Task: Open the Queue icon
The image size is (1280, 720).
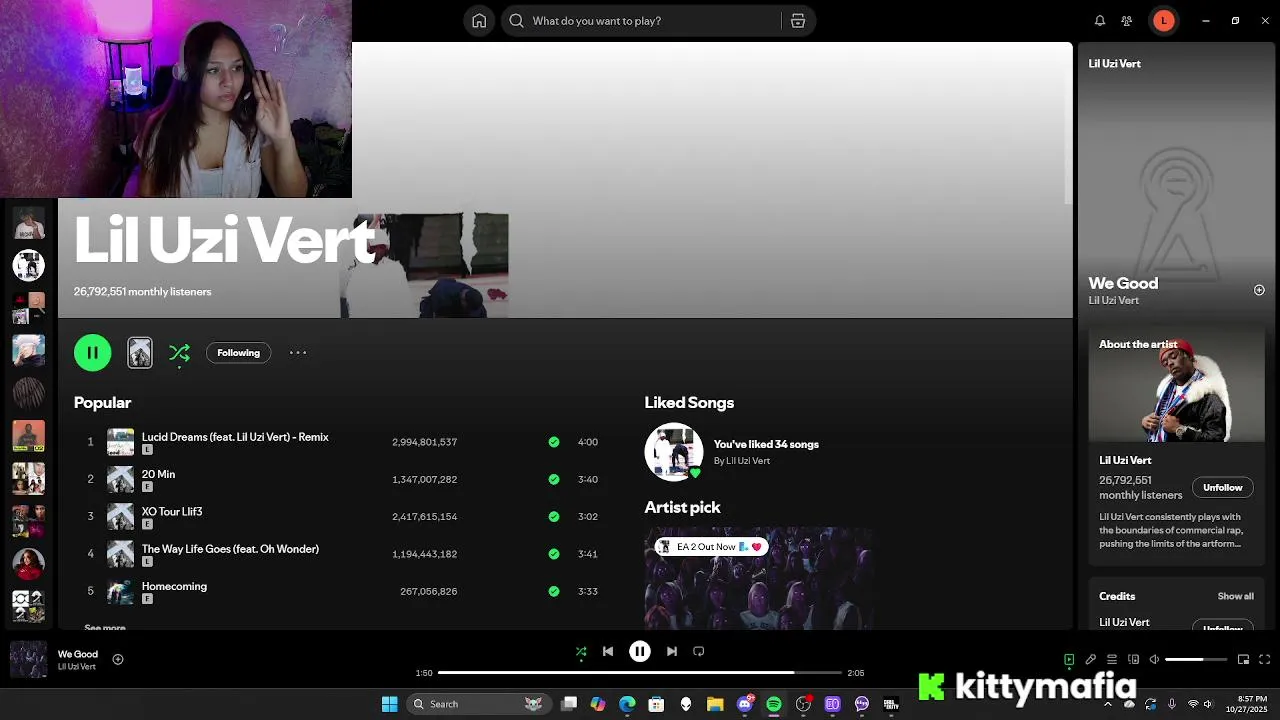Action: pos(1112,659)
